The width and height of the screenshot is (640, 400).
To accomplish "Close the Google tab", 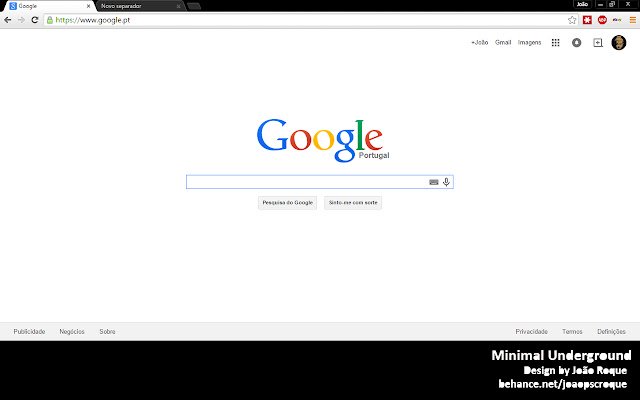I will coord(88,6).
